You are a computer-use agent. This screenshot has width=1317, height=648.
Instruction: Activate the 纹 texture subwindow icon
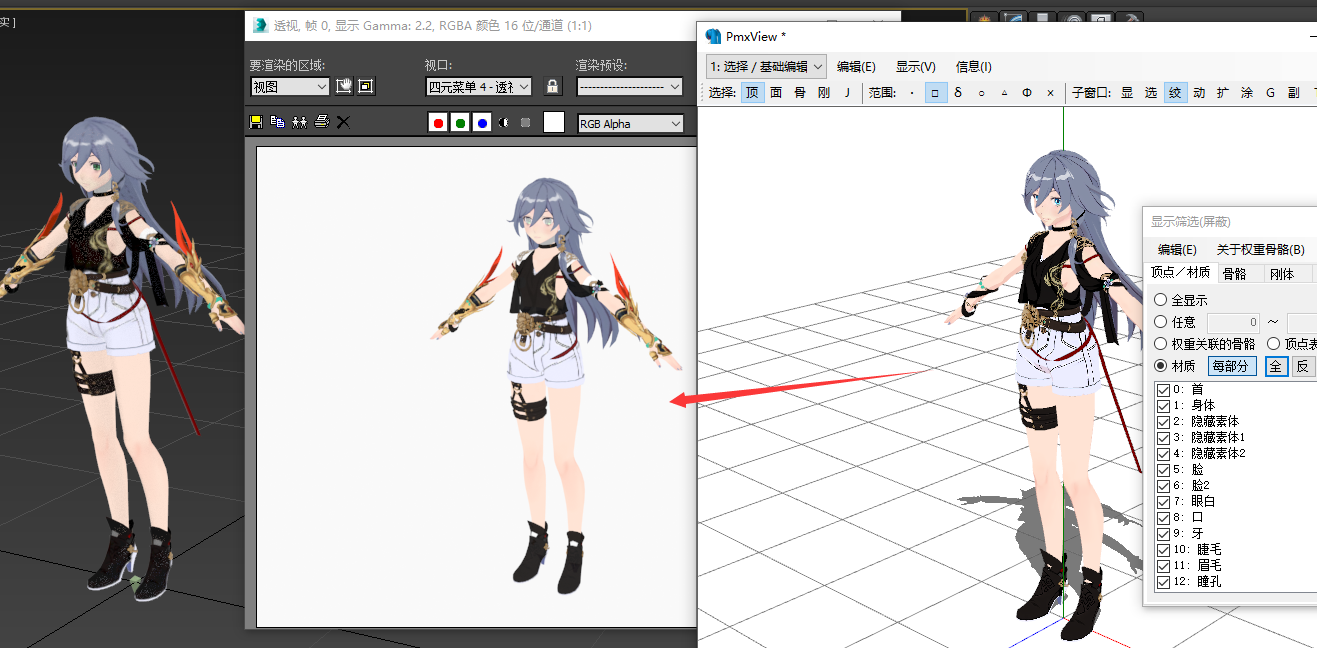point(1175,92)
